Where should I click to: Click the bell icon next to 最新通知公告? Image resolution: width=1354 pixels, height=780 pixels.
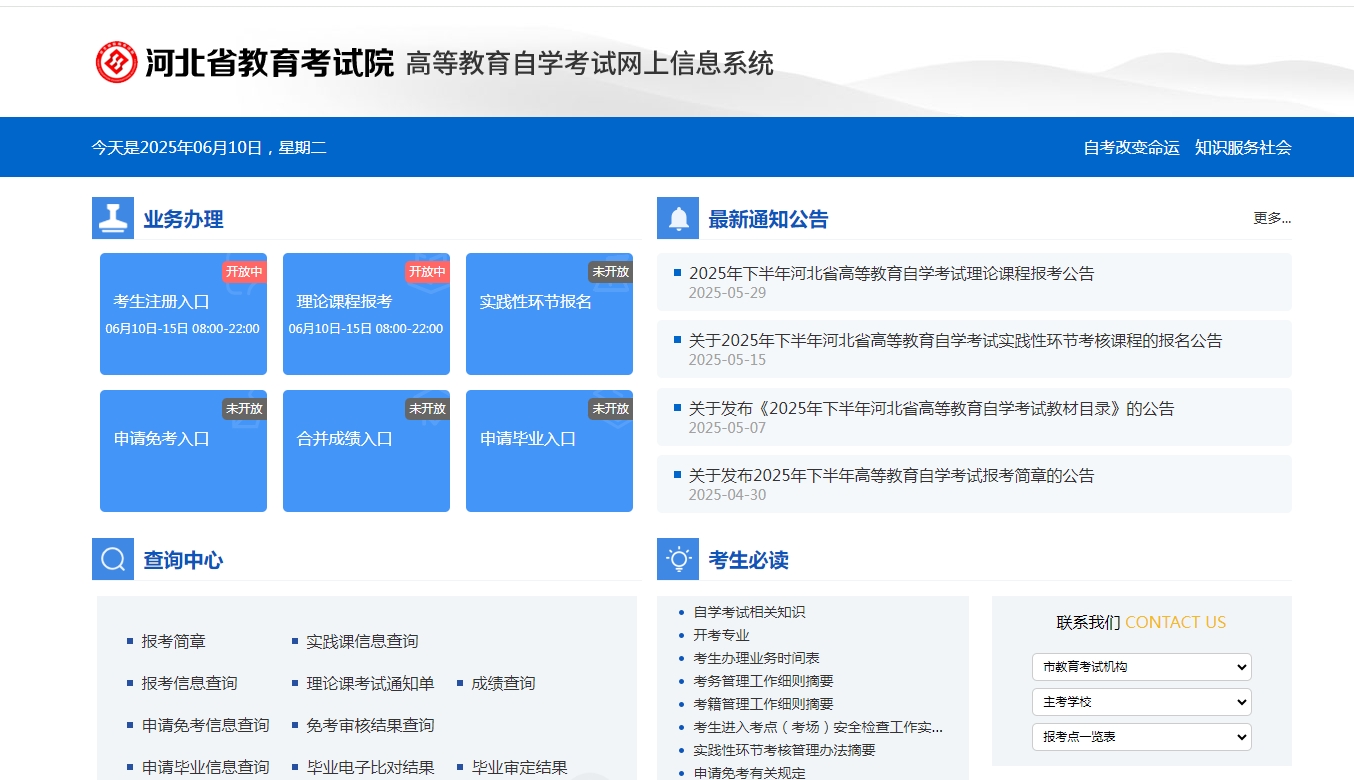pos(678,218)
